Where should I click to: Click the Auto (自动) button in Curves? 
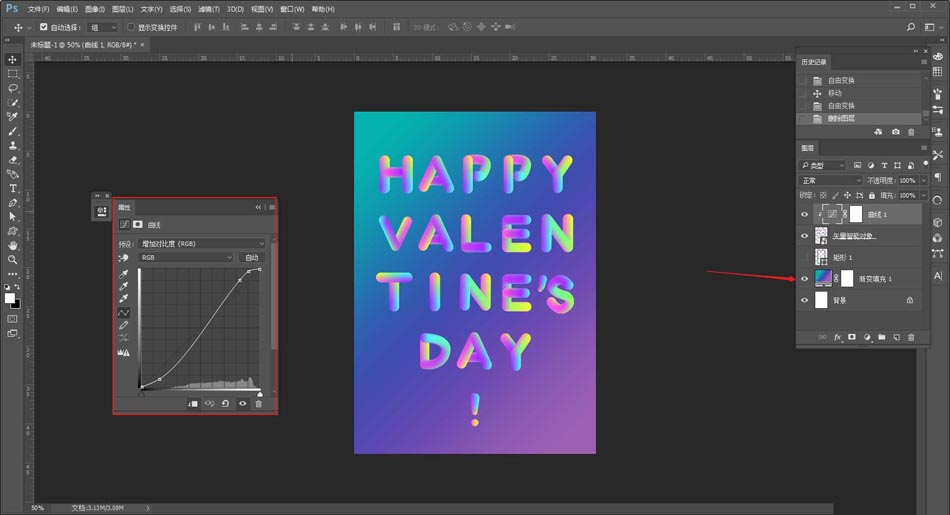pos(253,257)
